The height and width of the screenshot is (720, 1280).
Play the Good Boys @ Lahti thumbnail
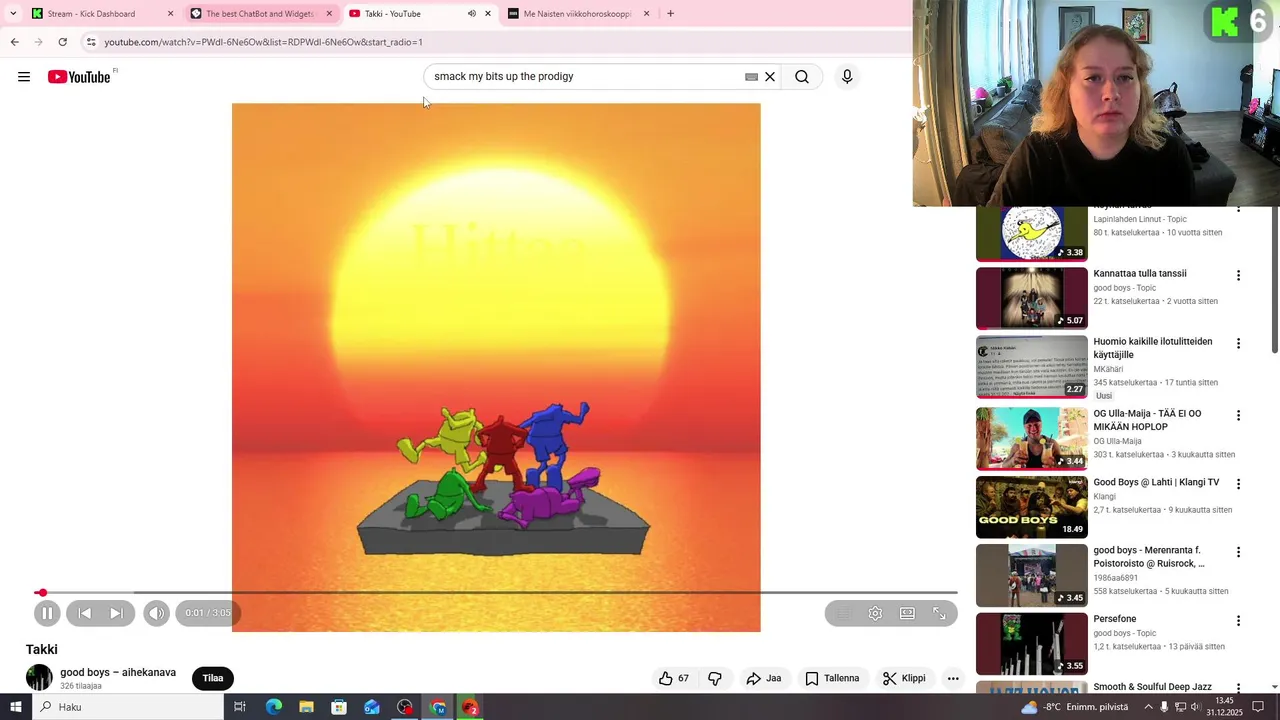pyautogui.click(x=1031, y=507)
